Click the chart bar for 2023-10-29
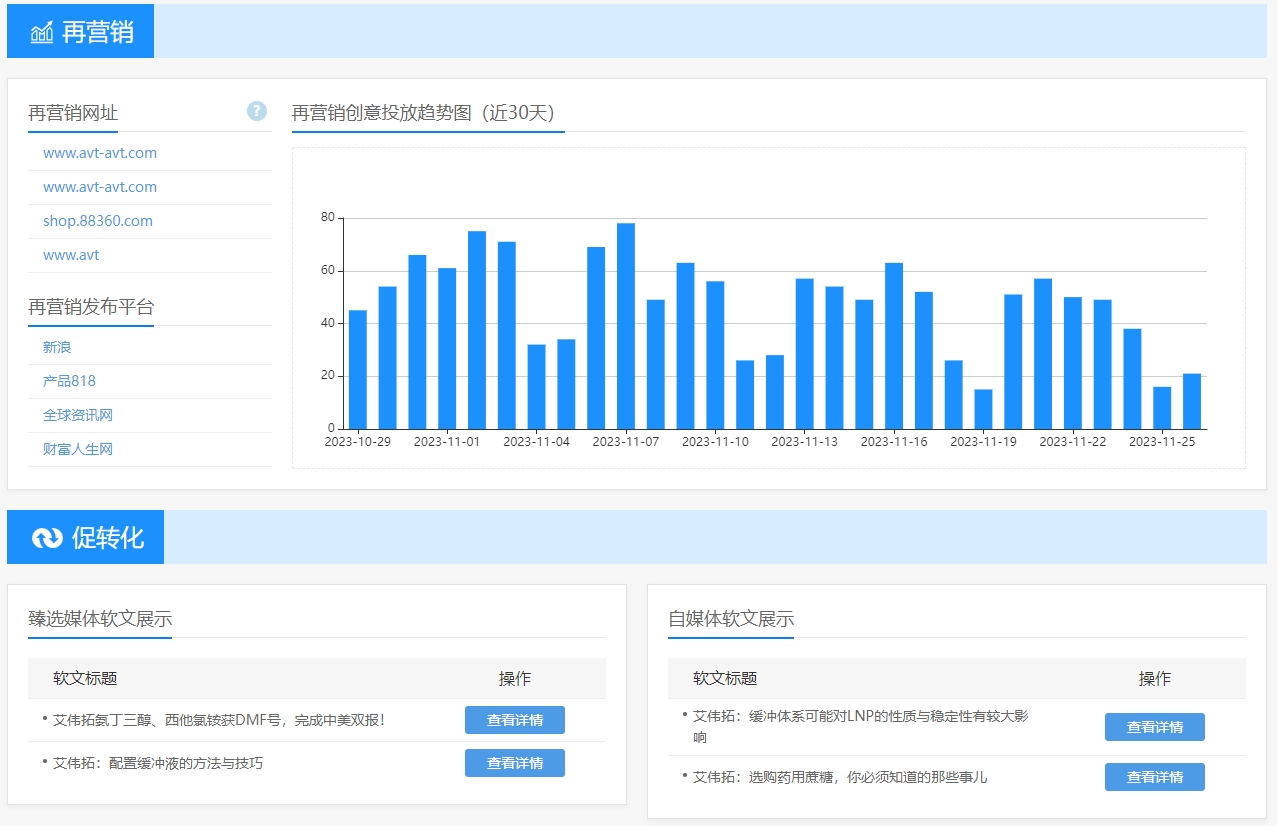 [357, 370]
